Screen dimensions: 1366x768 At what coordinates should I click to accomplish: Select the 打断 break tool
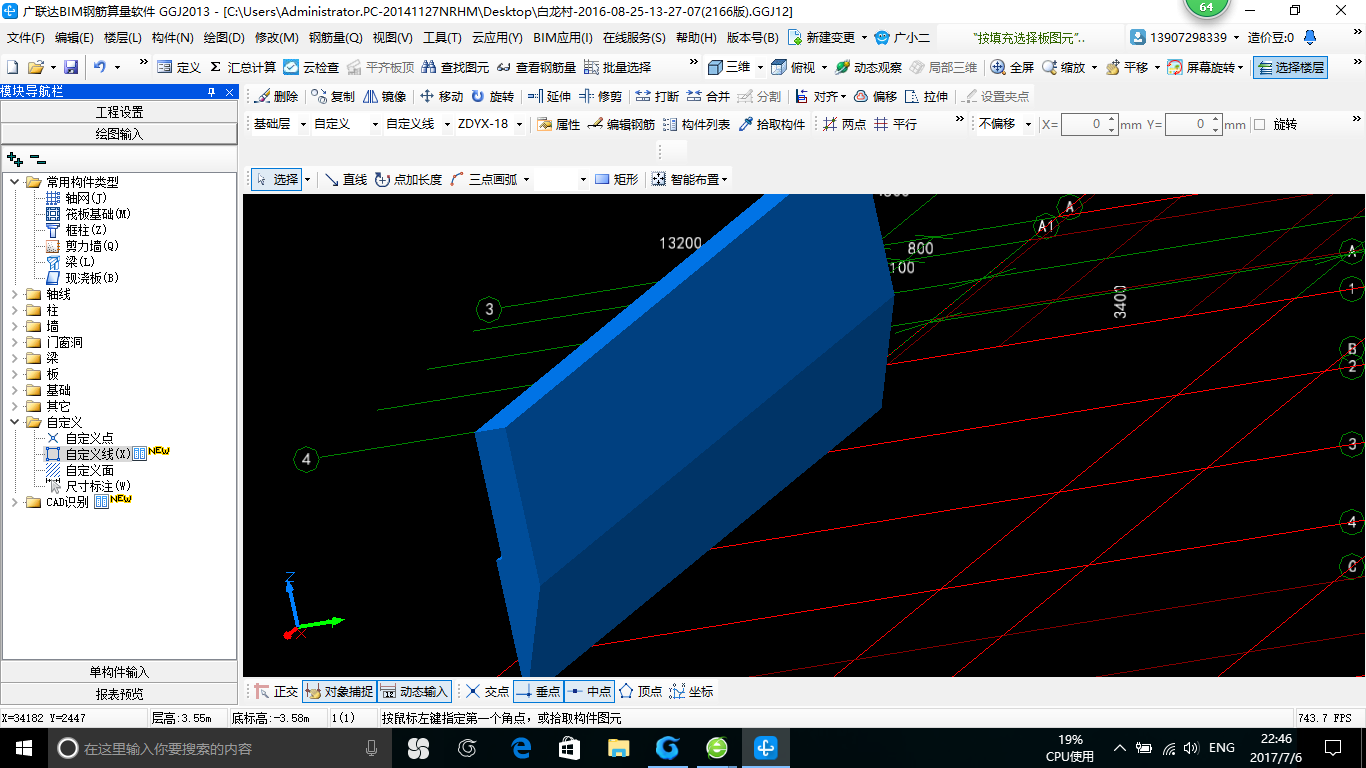pyautogui.click(x=657, y=97)
